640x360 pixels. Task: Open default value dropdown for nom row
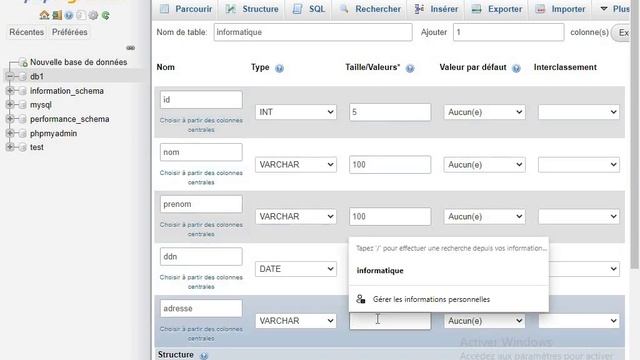(x=484, y=164)
